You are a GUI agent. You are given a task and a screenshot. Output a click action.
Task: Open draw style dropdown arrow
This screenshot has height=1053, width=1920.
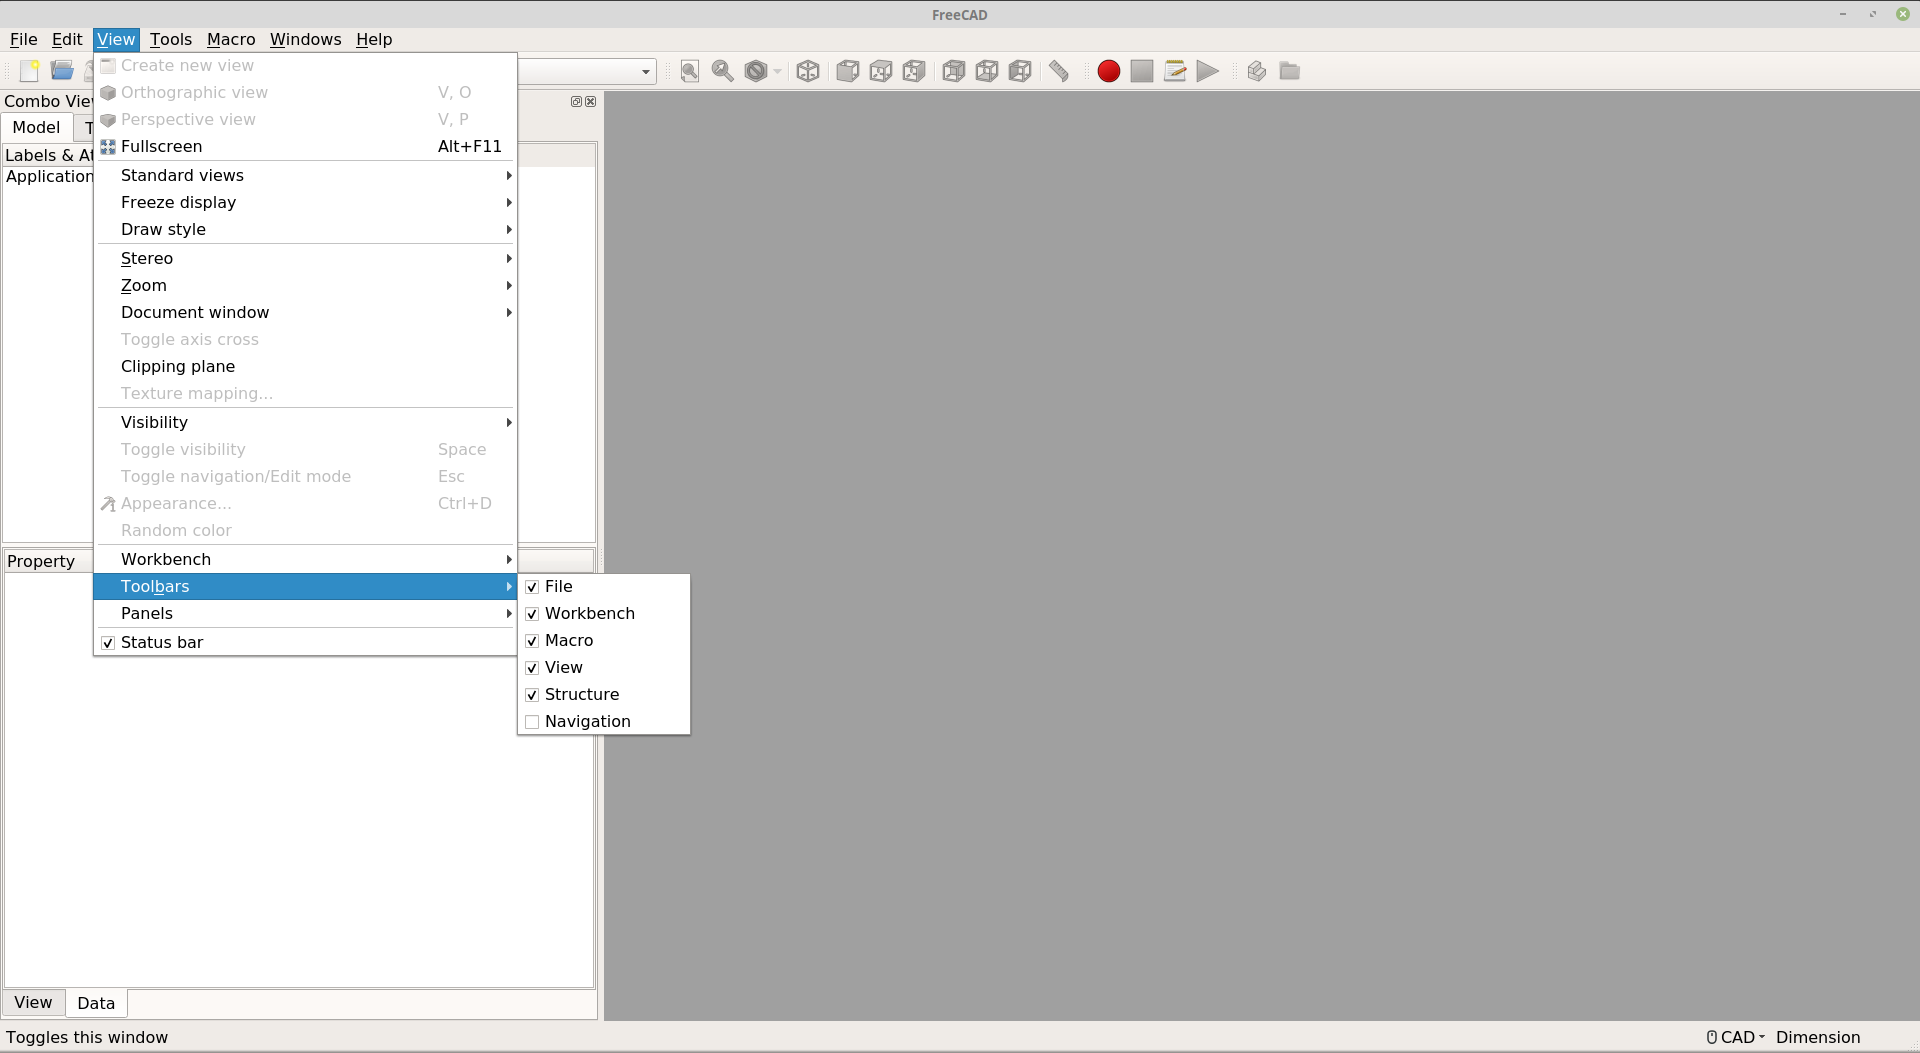click(x=777, y=71)
